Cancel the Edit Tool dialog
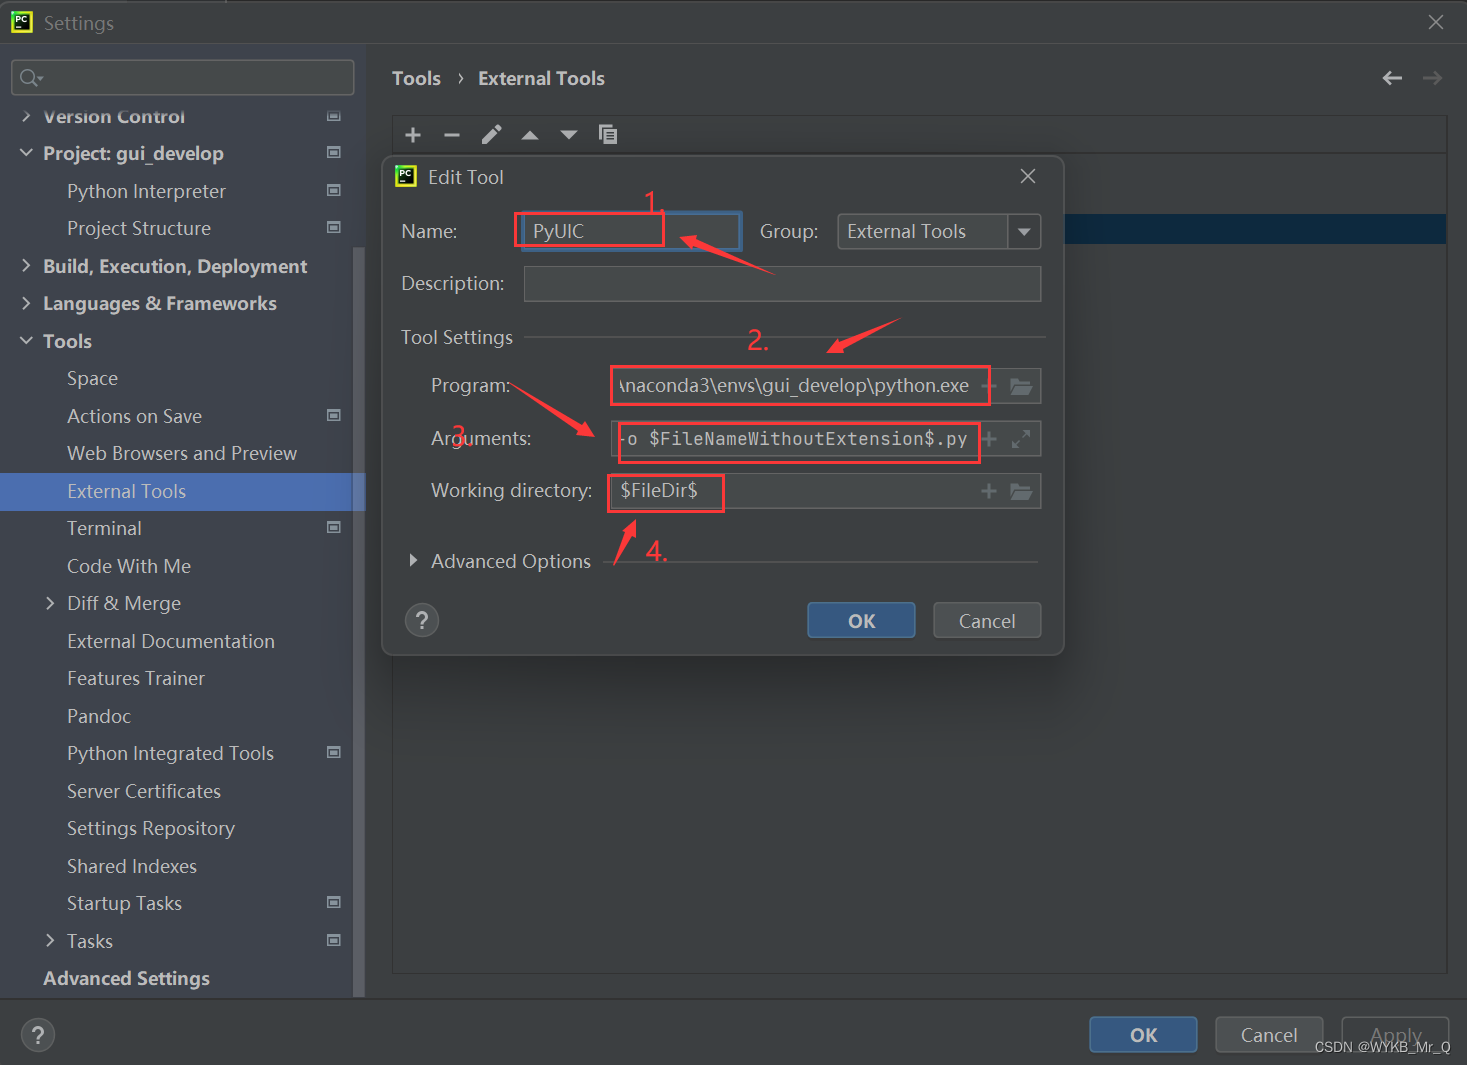 (x=987, y=620)
